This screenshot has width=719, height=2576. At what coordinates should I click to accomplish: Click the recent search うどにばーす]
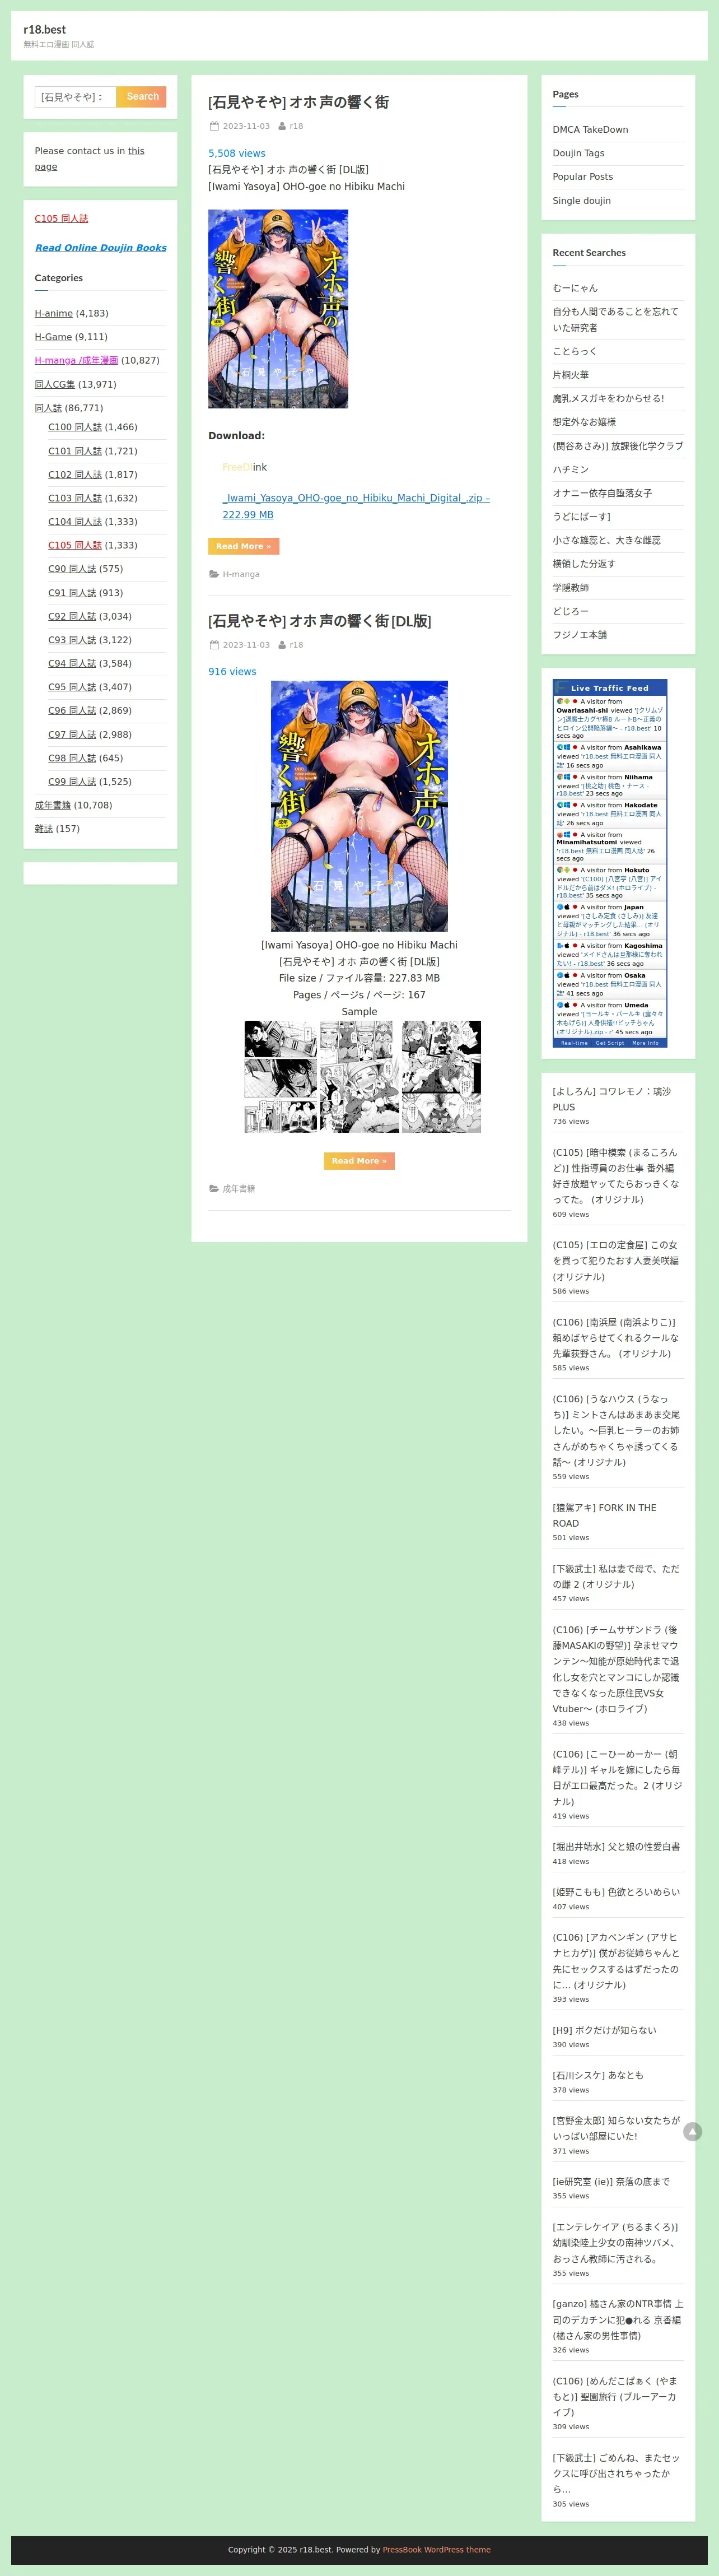click(582, 517)
